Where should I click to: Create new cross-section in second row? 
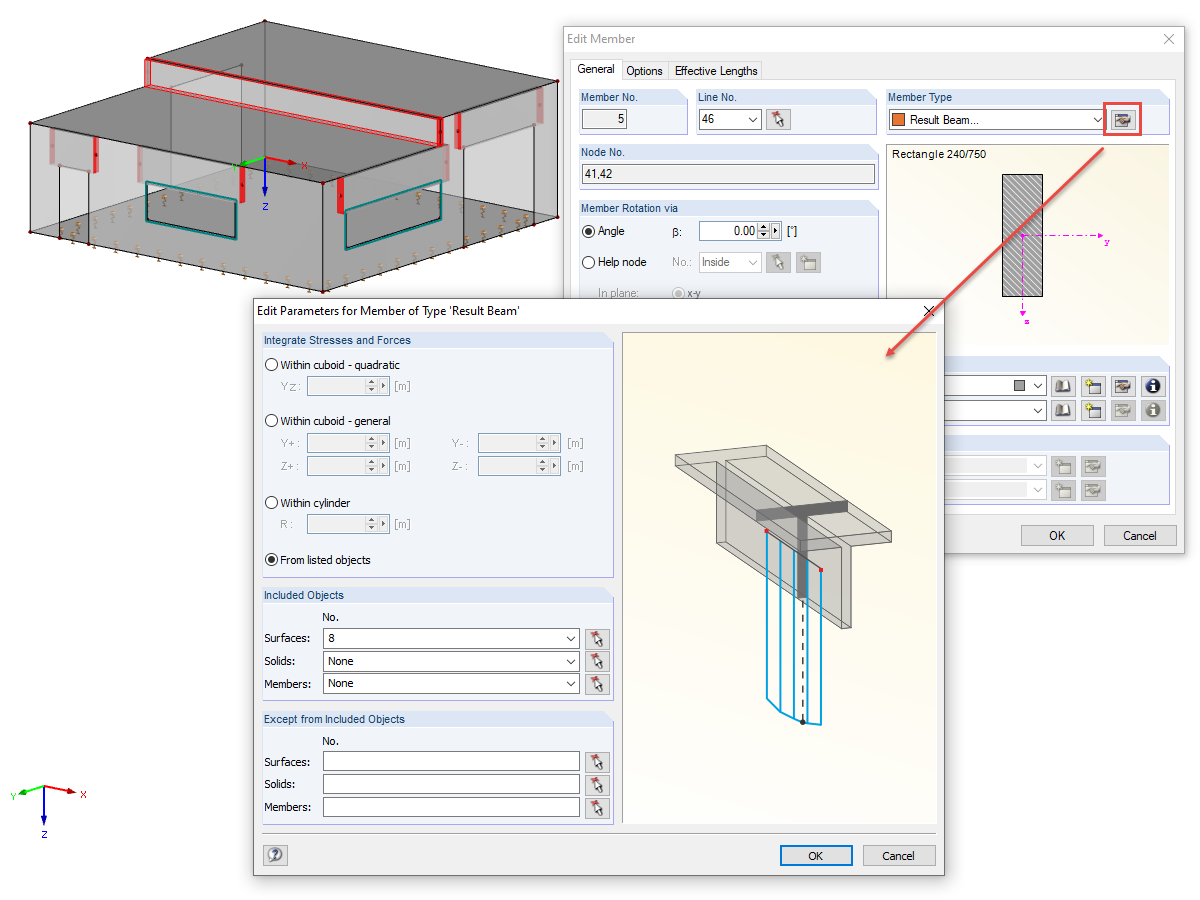[1093, 410]
